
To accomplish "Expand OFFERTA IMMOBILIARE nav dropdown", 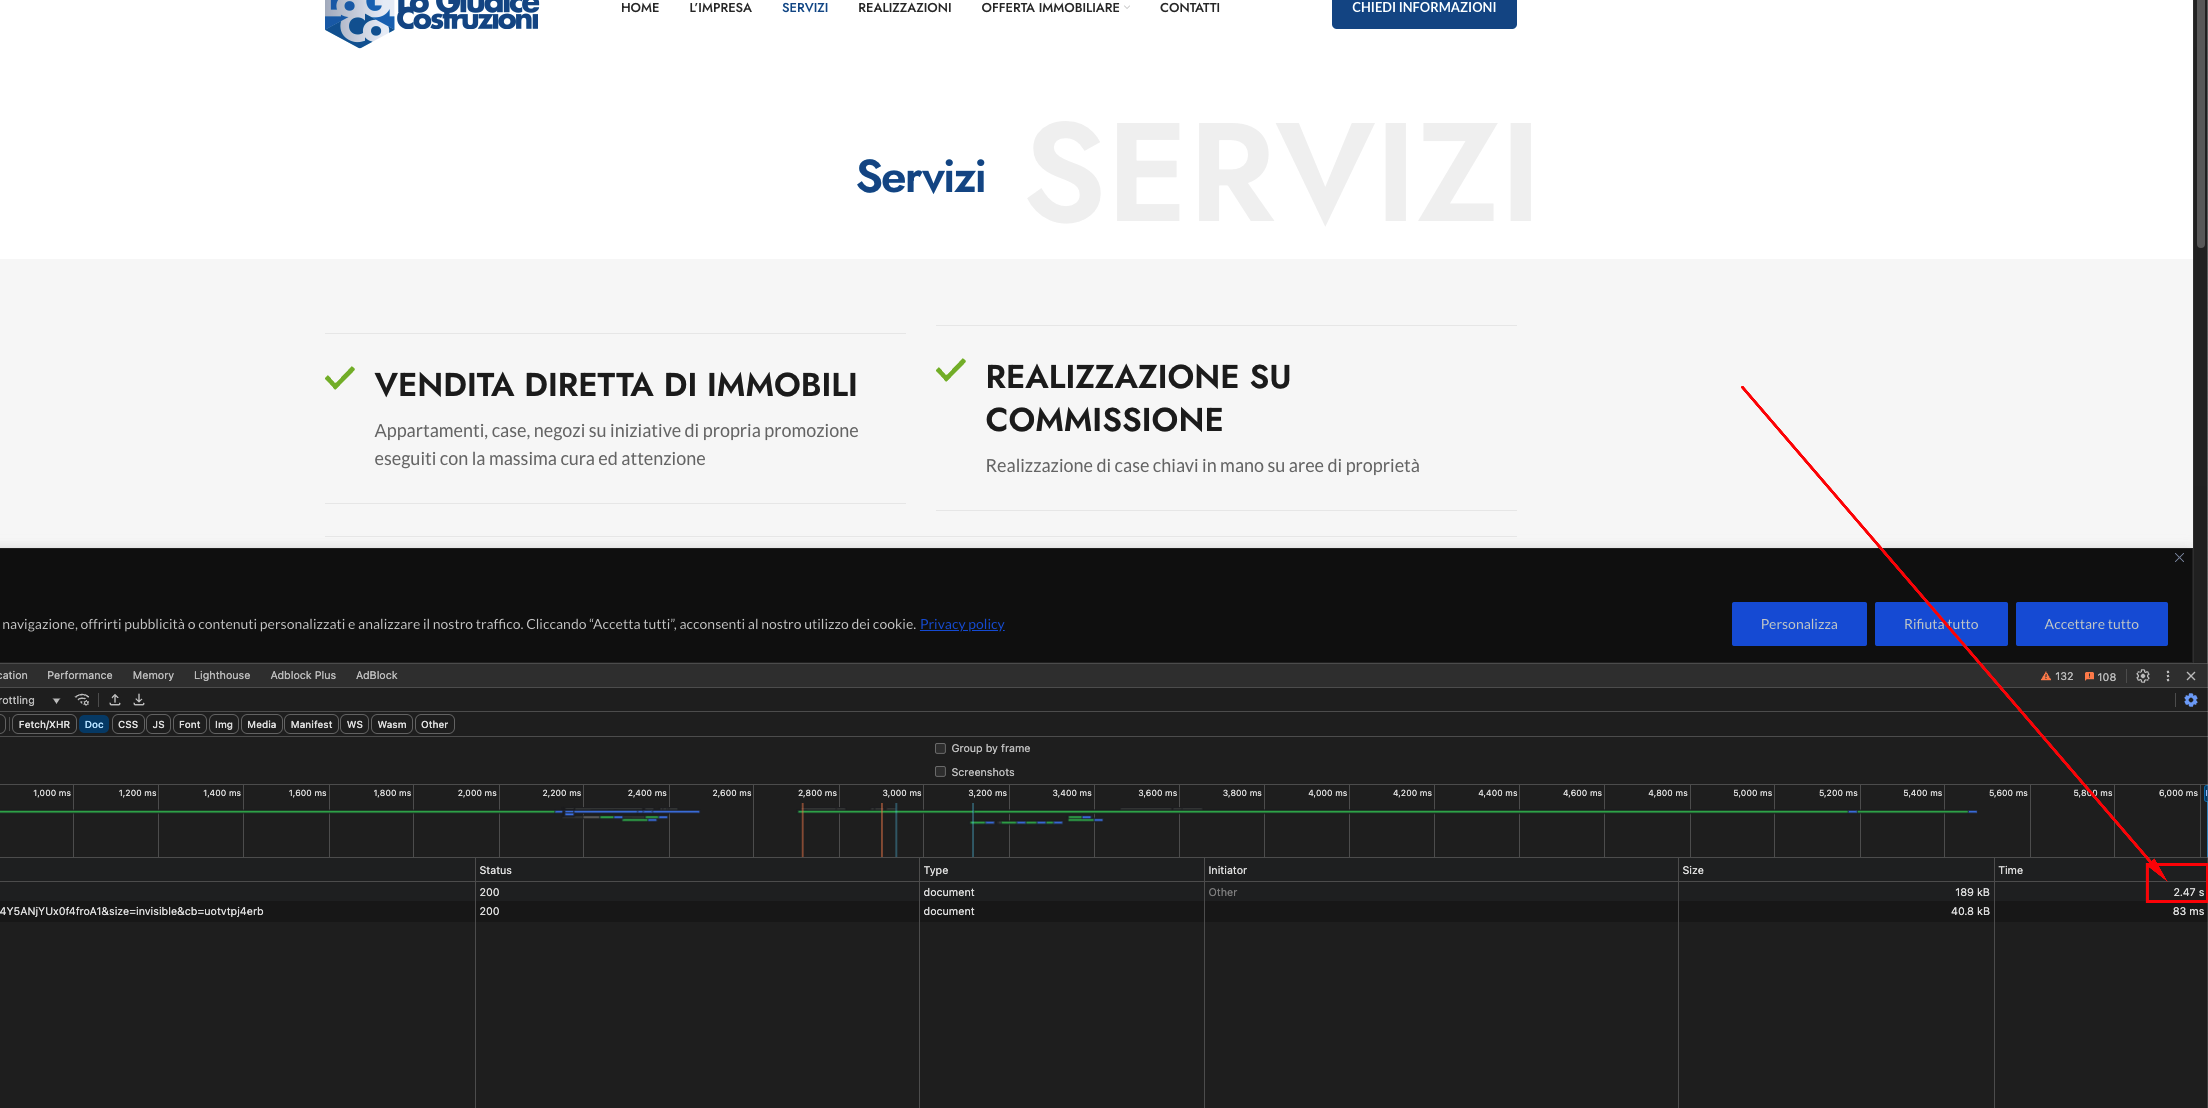I will click(1055, 8).
